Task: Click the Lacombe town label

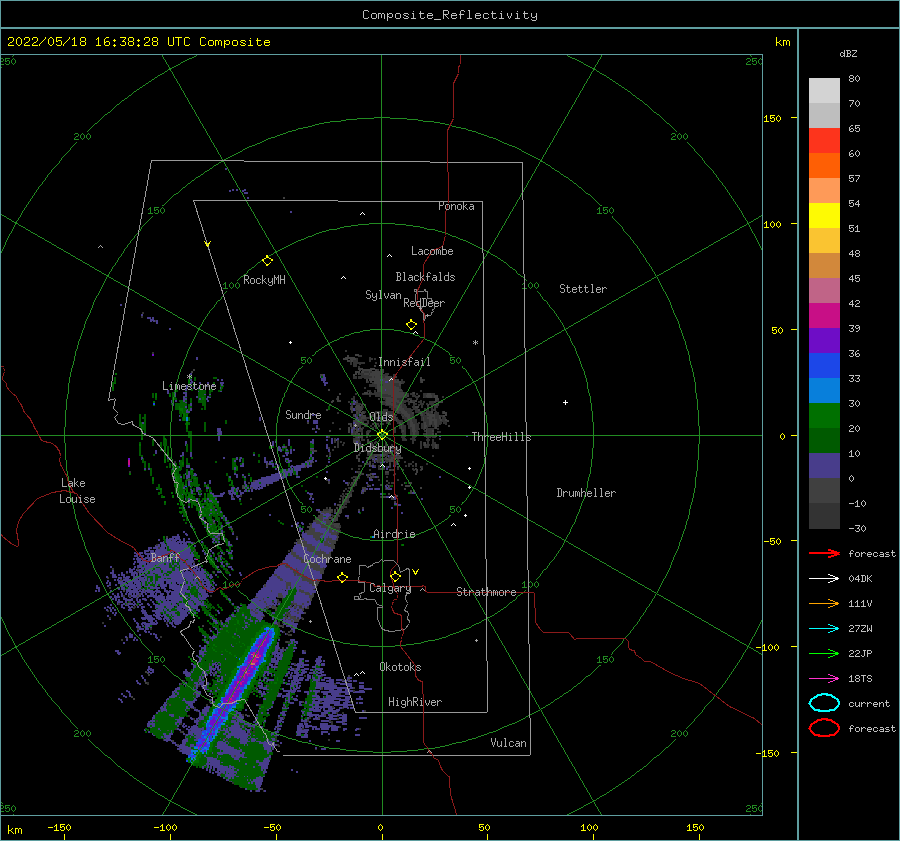Action: point(432,251)
